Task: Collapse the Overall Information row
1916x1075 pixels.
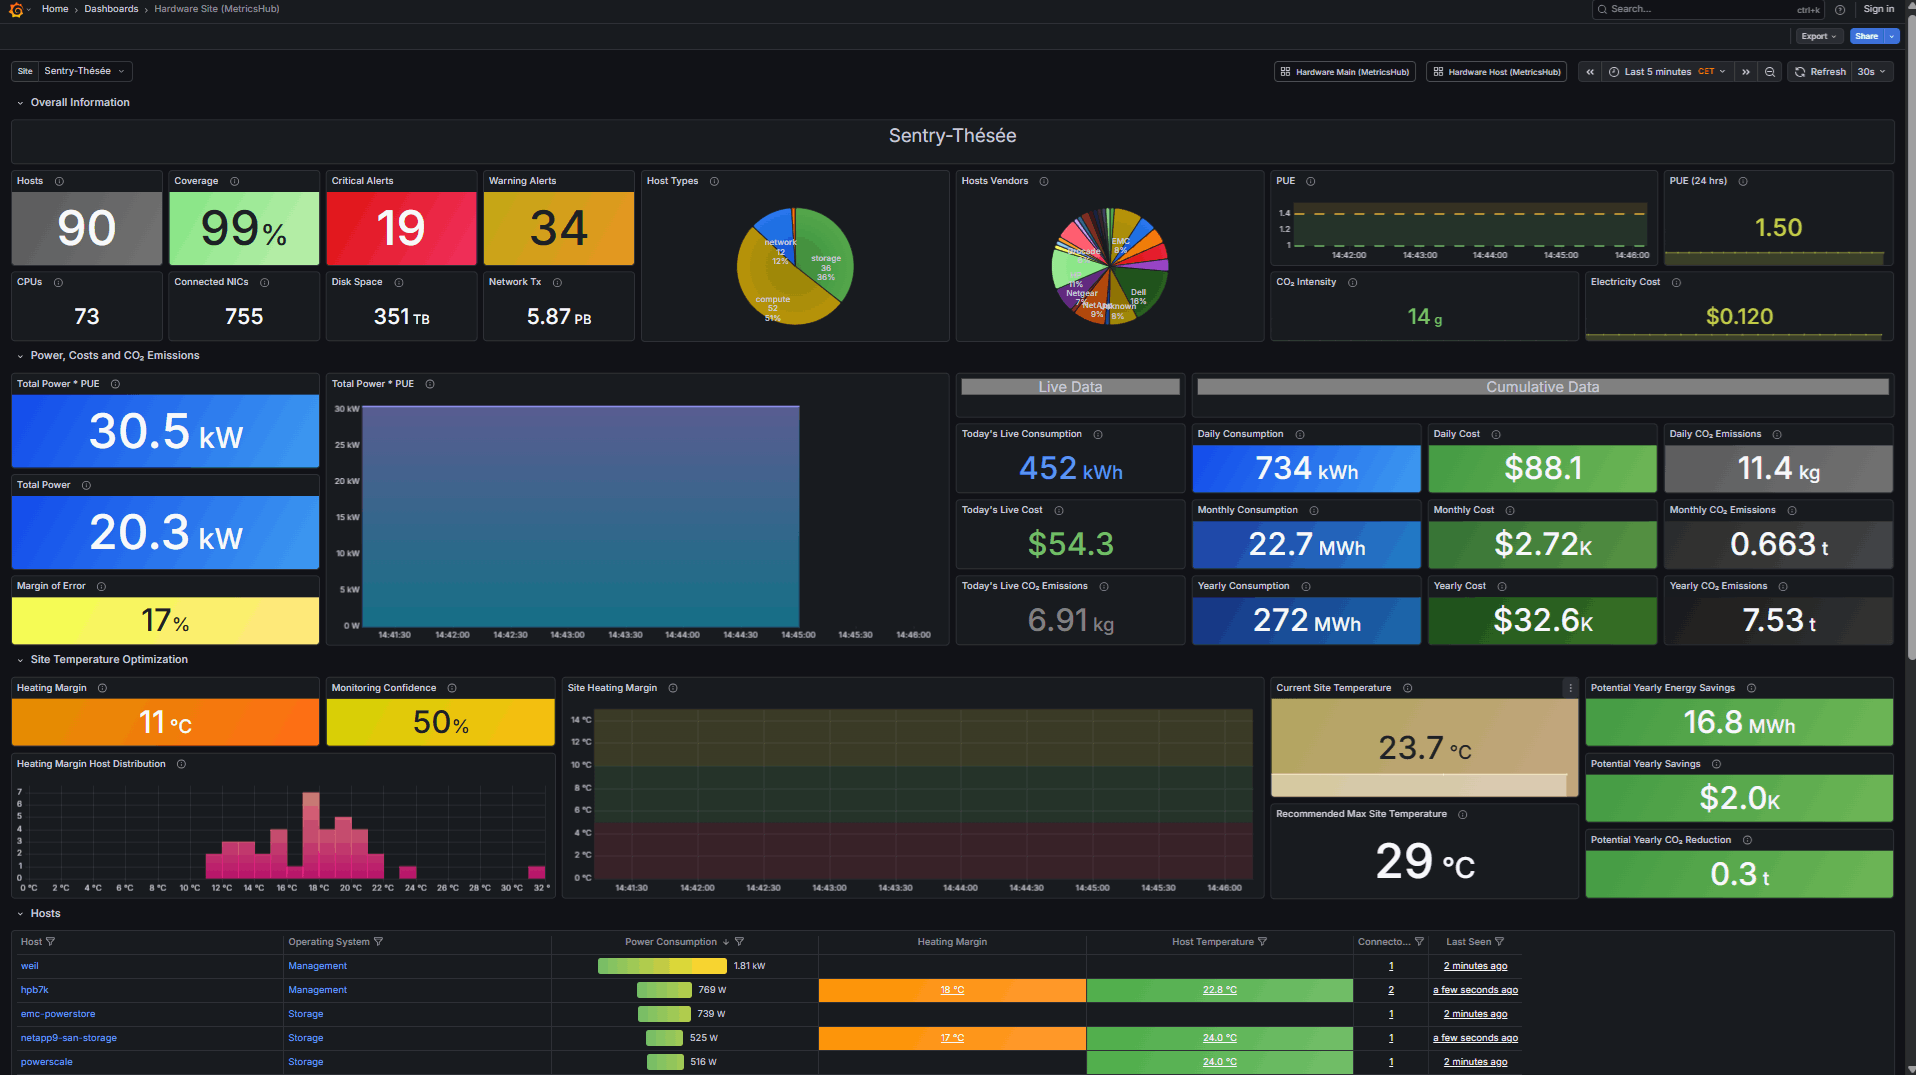Action: (x=20, y=103)
